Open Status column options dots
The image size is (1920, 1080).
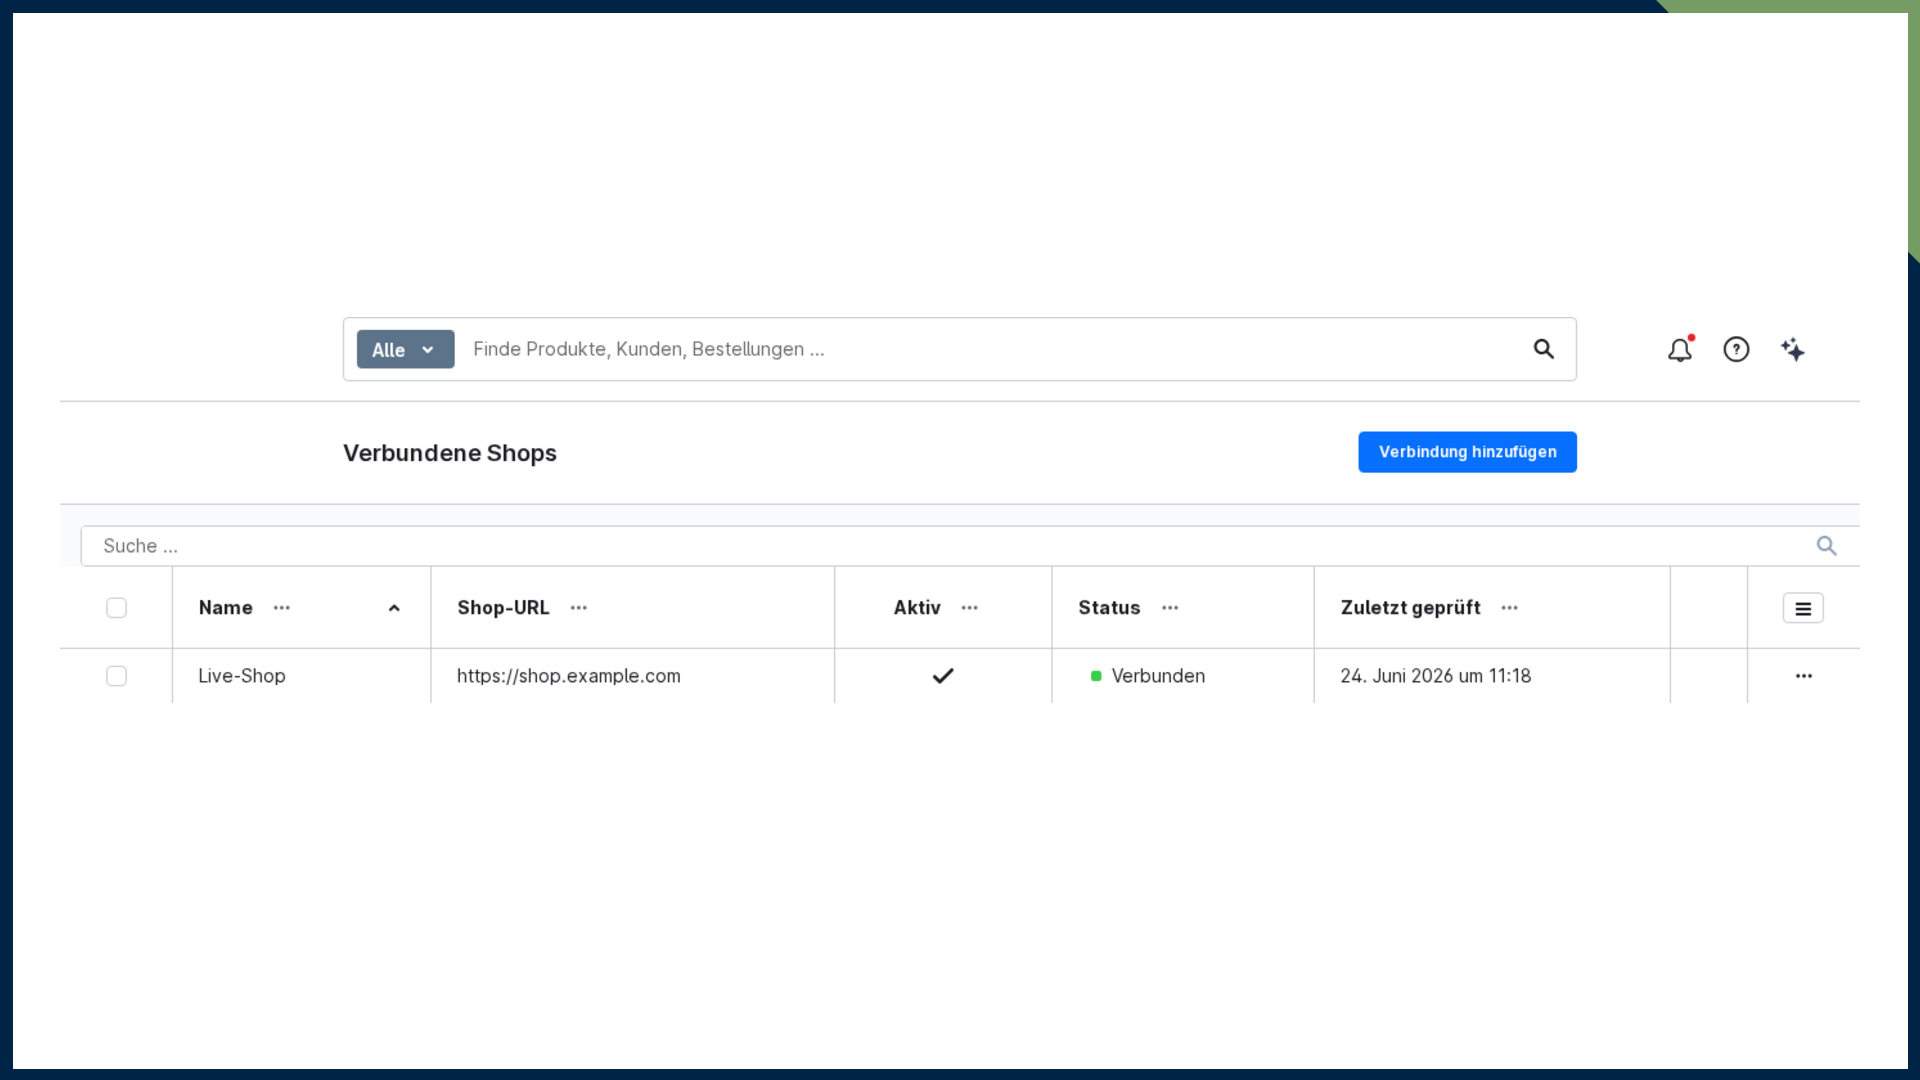pos(1170,608)
